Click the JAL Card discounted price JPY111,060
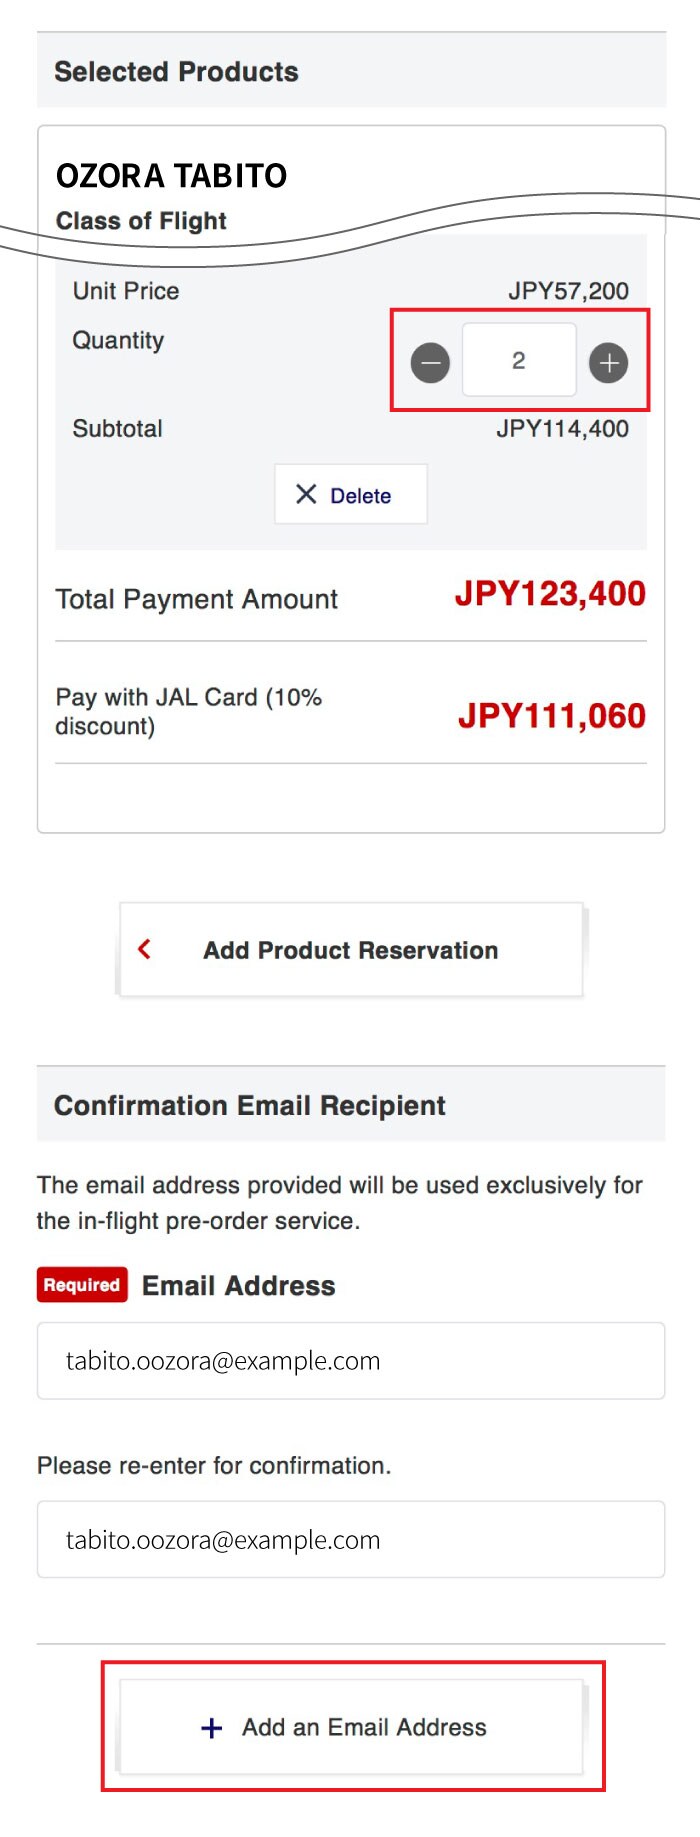The width and height of the screenshot is (700, 1837). pos(551,716)
